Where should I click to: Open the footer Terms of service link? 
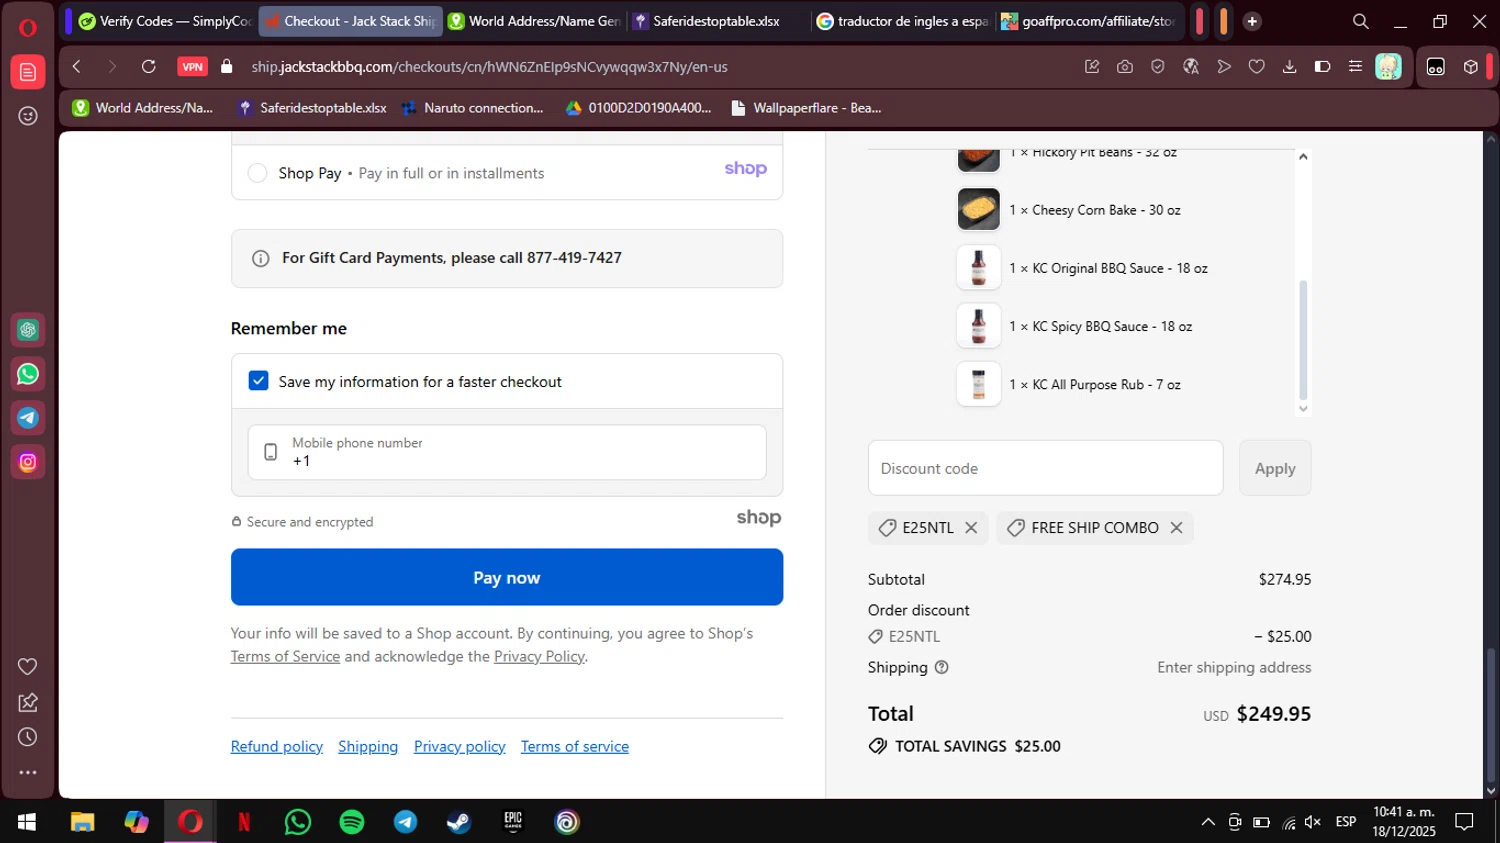click(575, 746)
